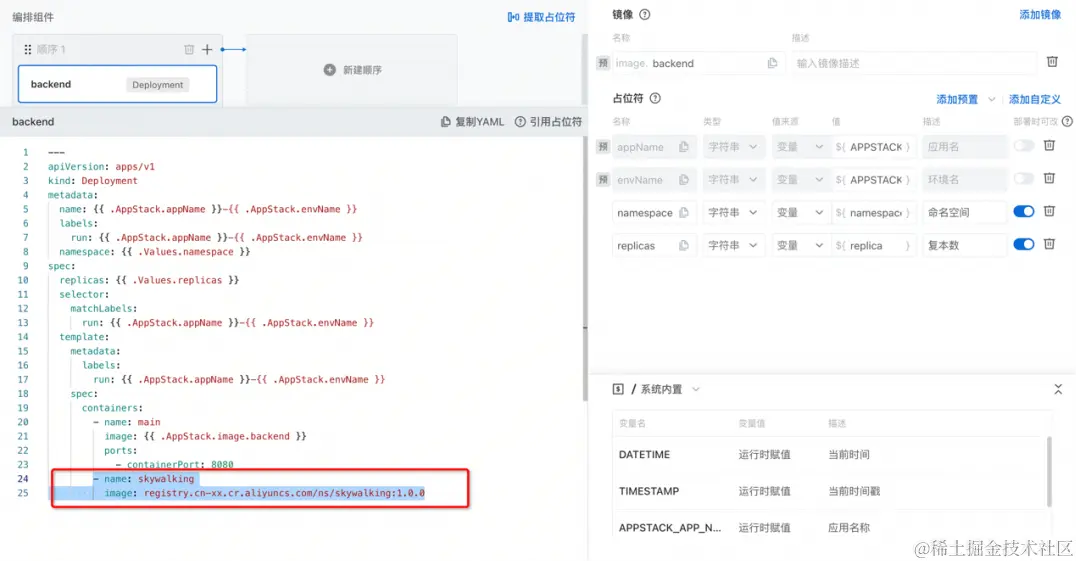The height and width of the screenshot is (565, 1080).
Task: Disable the namespace 部署时可改 switch
Action: [x=1024, y=212]
